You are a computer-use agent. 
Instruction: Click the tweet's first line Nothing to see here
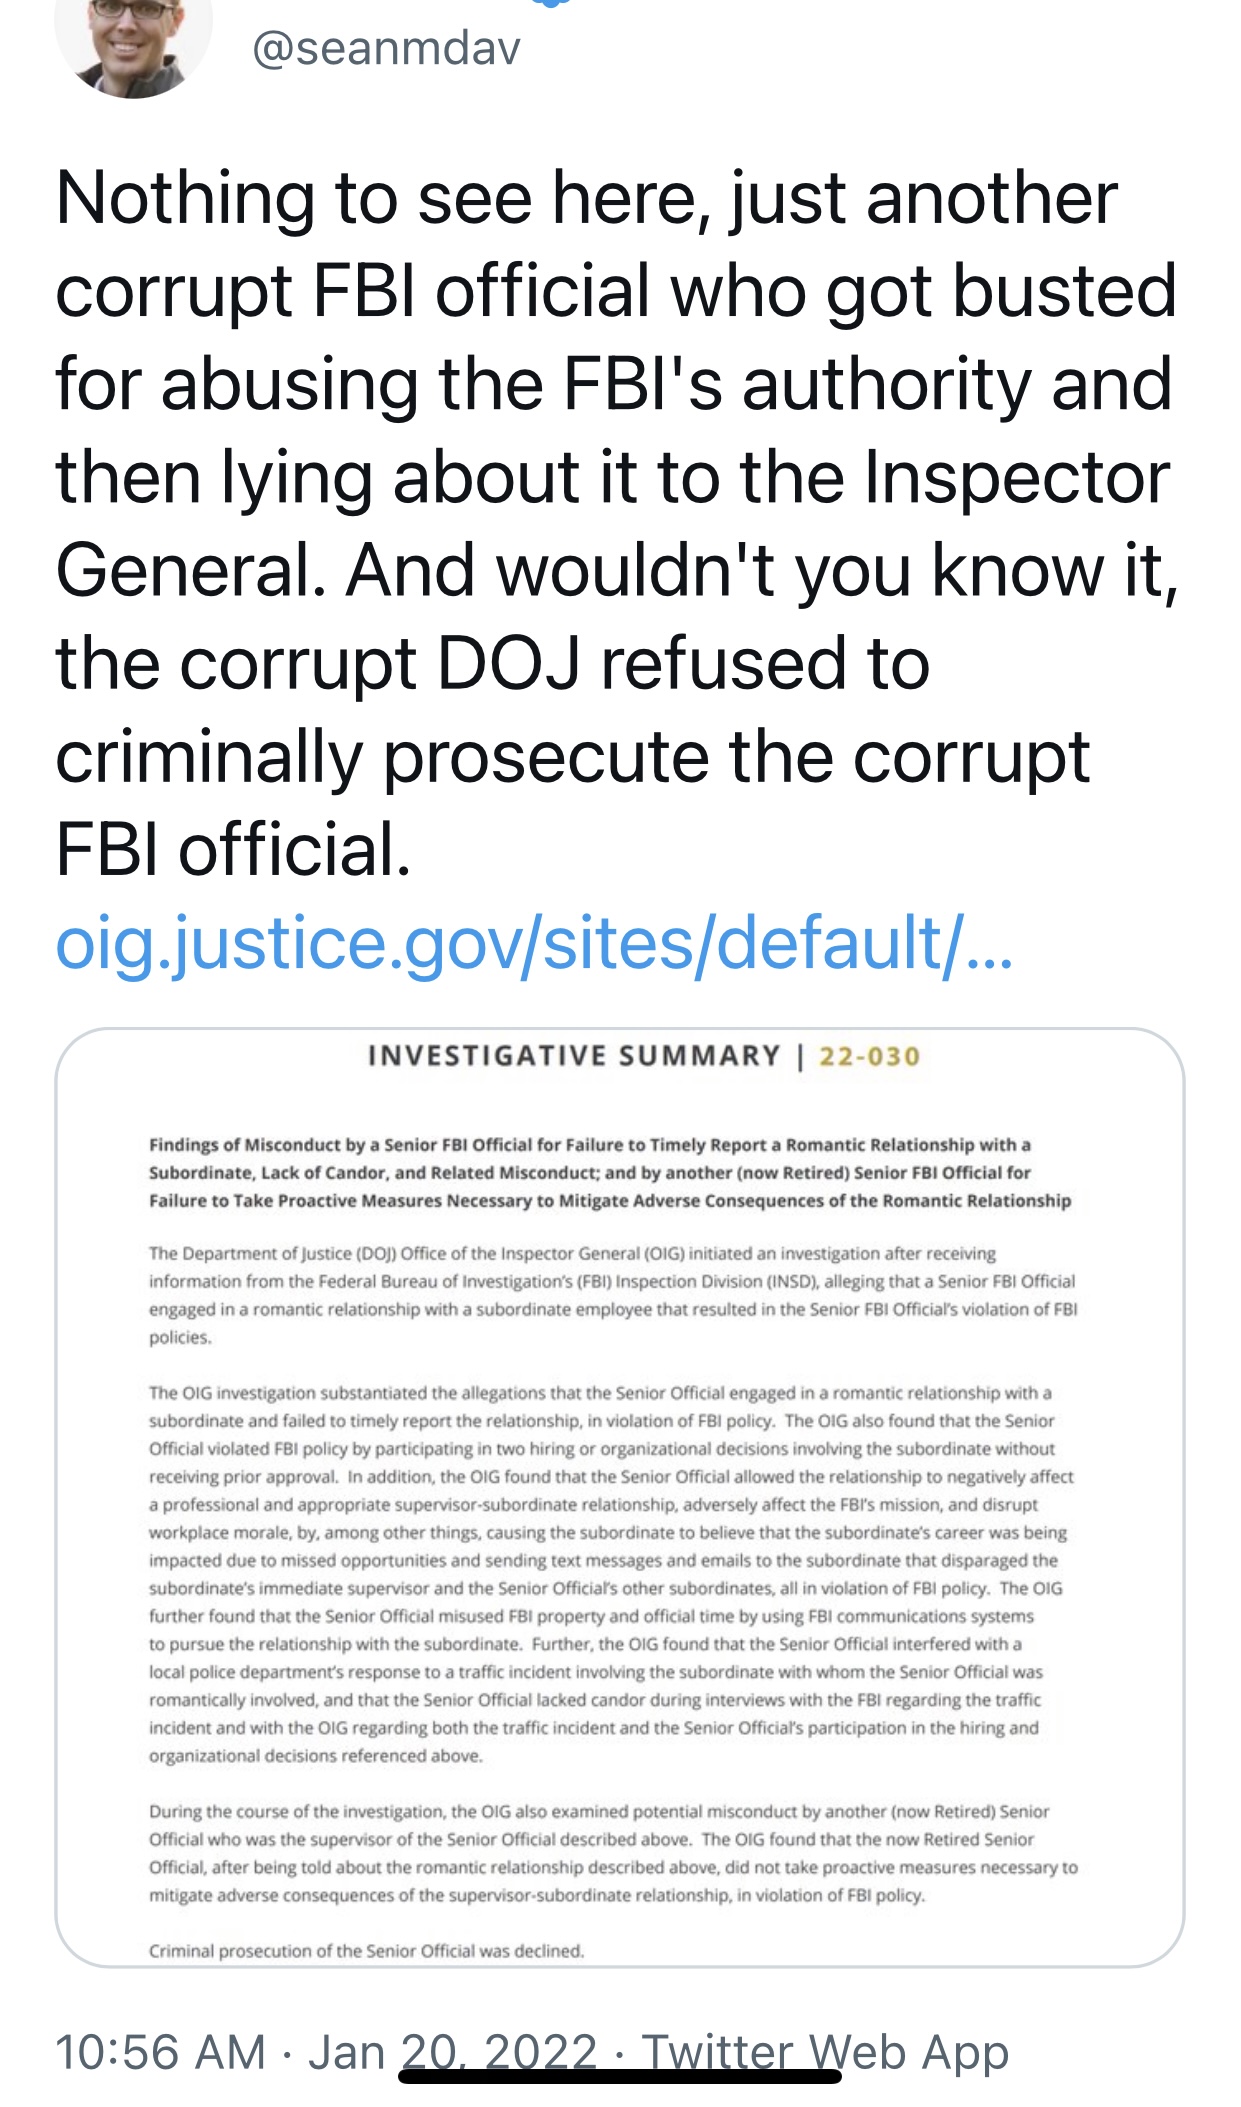click(586, 198)
